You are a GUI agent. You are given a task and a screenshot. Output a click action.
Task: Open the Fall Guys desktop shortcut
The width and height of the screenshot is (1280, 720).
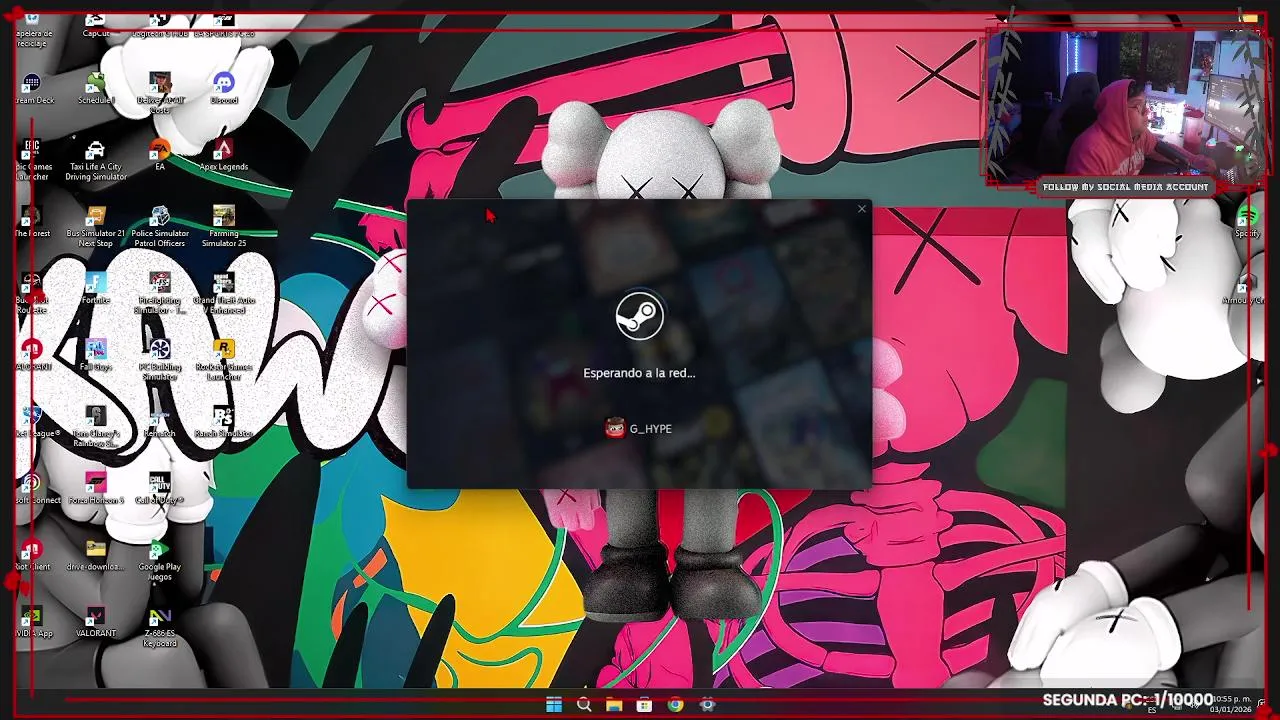(96, 356)
